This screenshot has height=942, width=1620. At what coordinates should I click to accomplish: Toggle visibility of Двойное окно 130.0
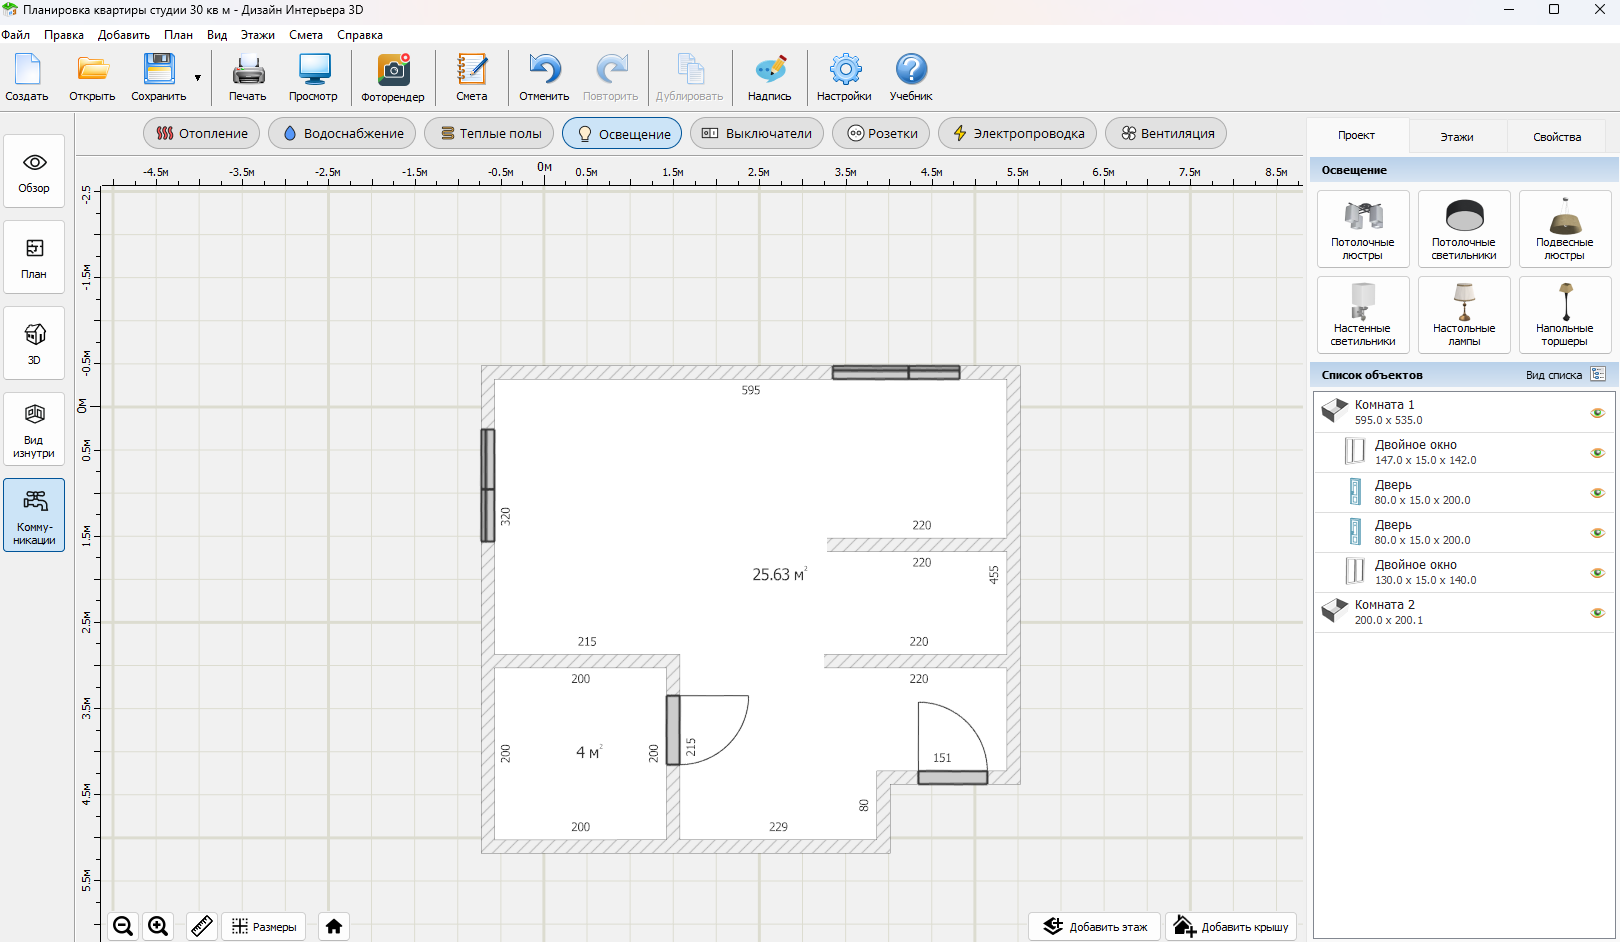coord(1597,573)
